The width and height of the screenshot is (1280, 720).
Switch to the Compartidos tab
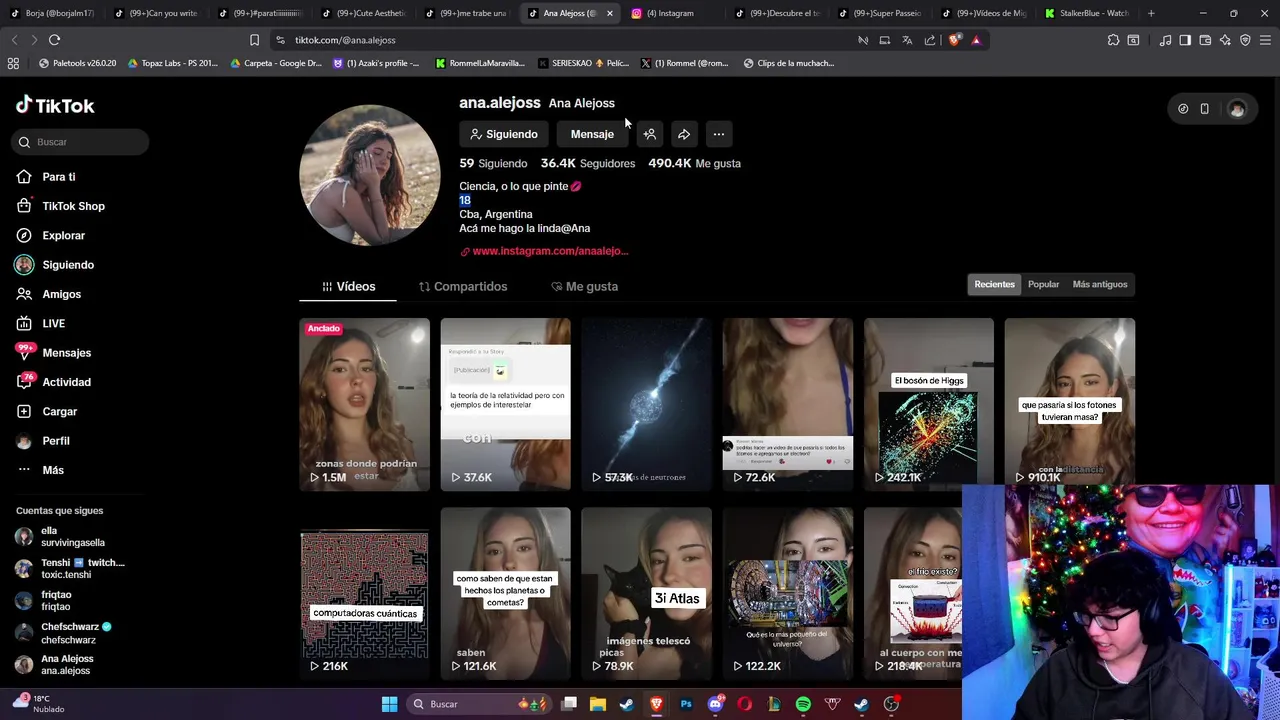(463, 287)
